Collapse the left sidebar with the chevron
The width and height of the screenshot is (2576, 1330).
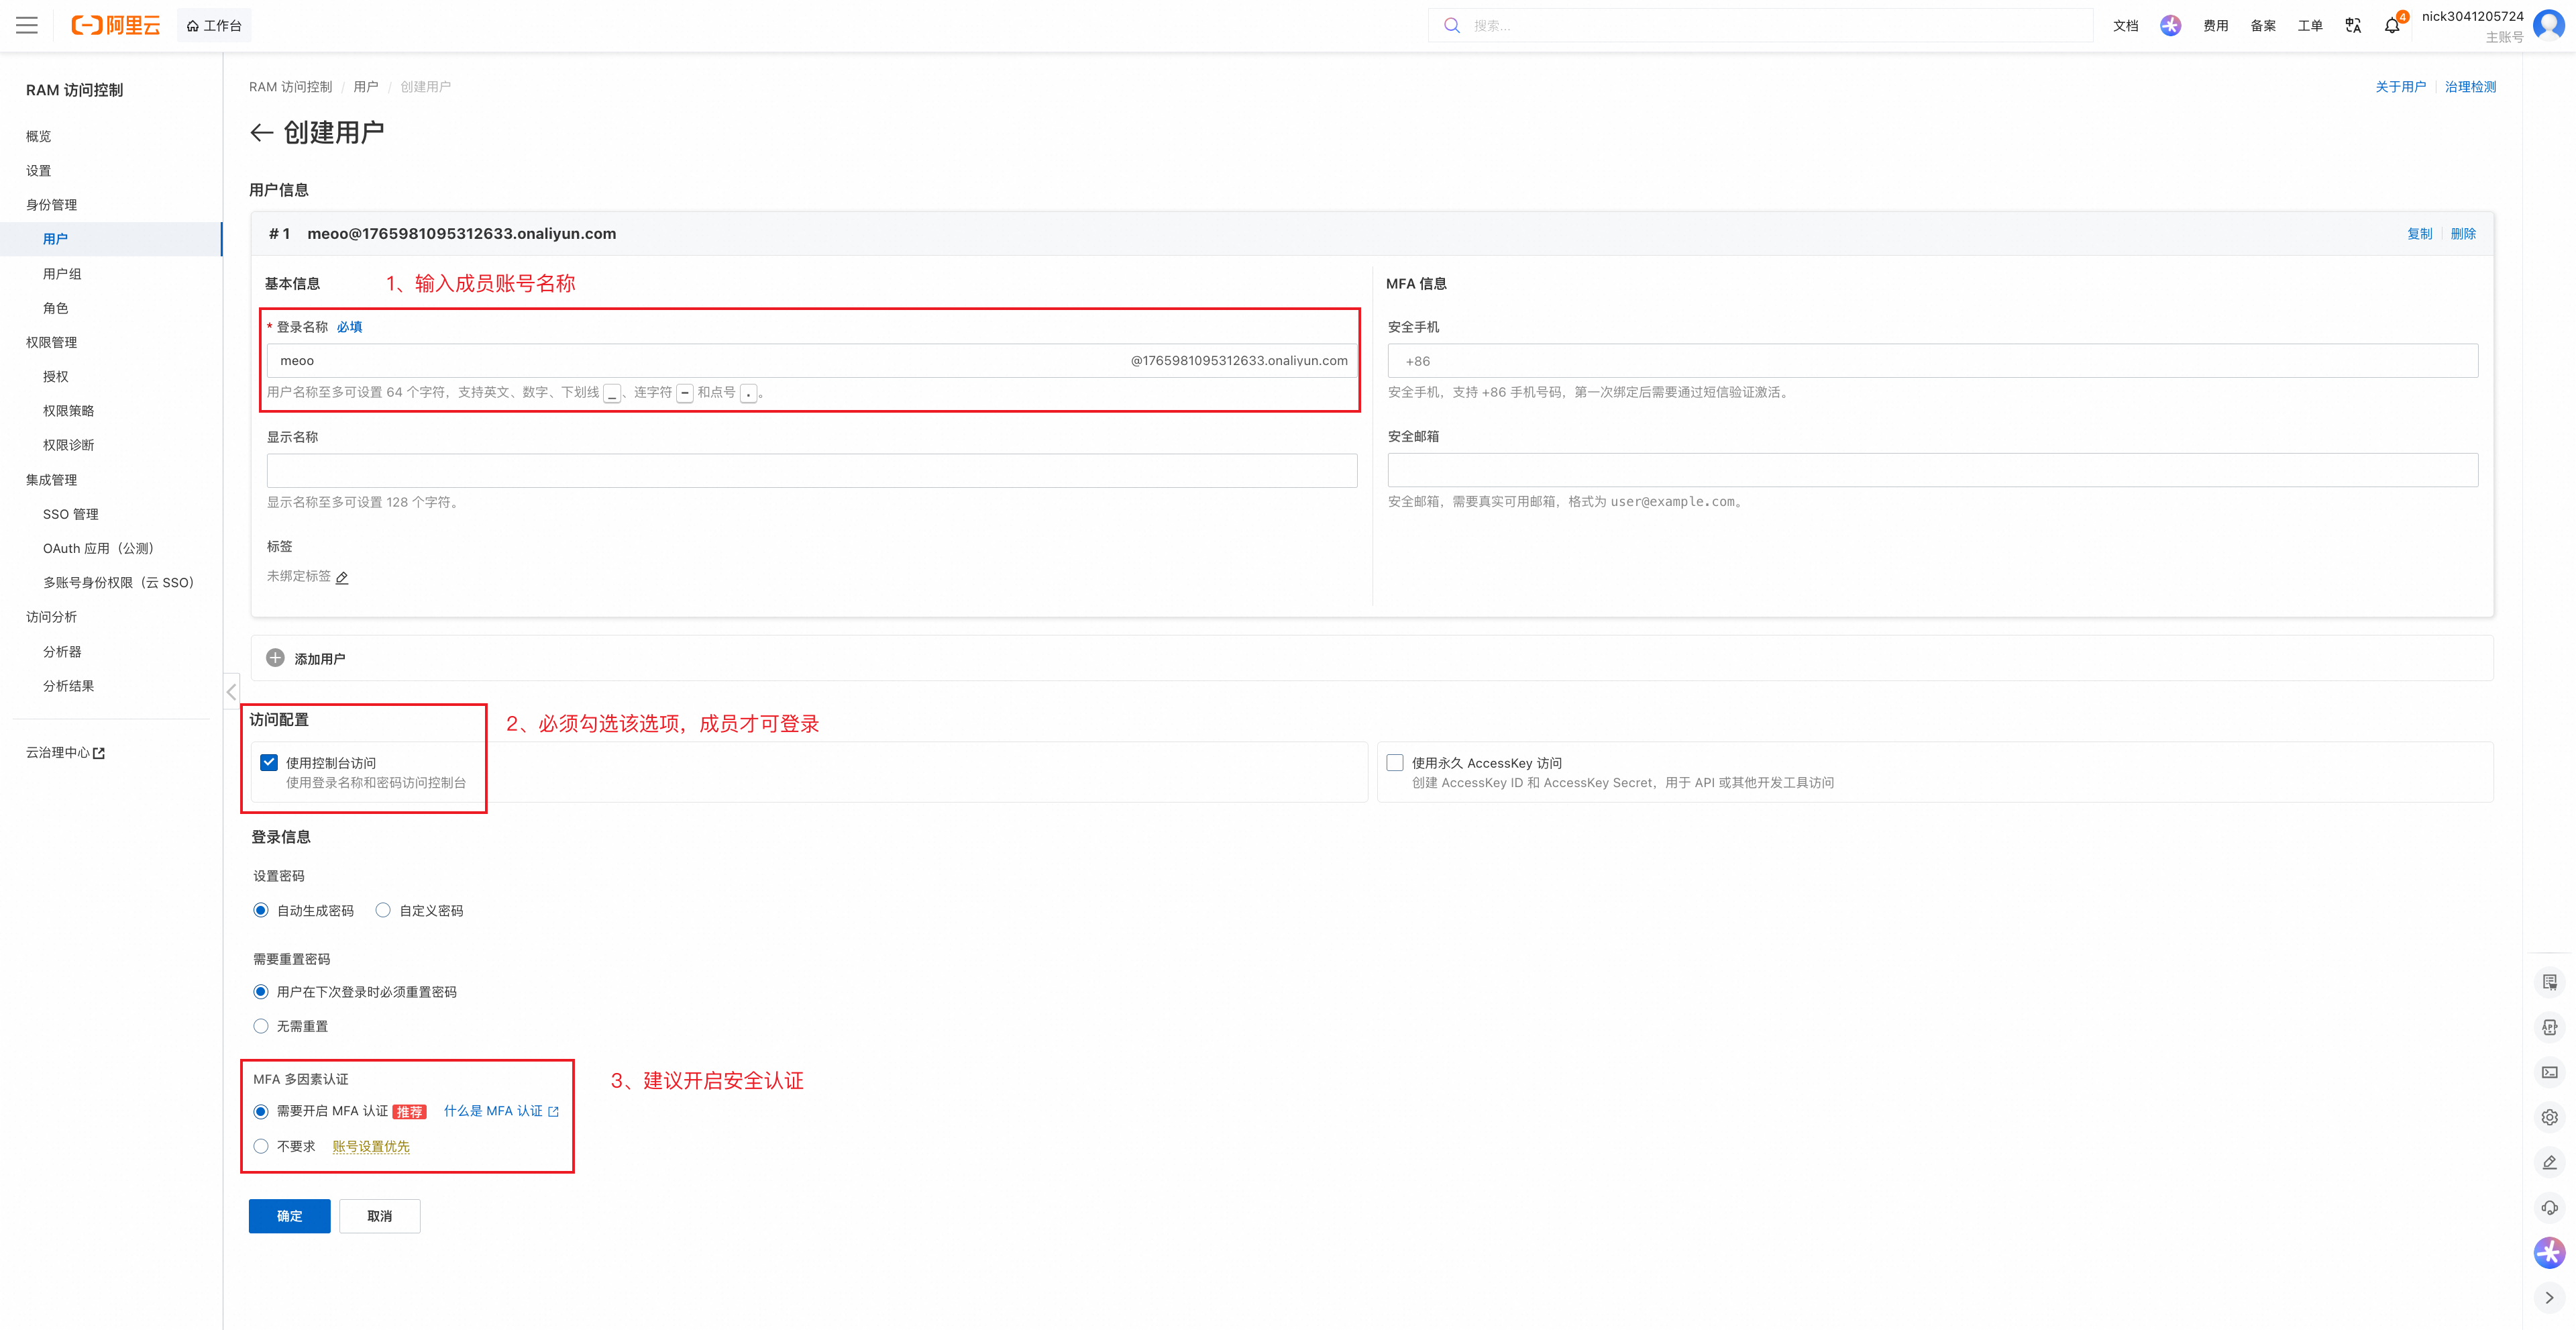pos(231,691)
